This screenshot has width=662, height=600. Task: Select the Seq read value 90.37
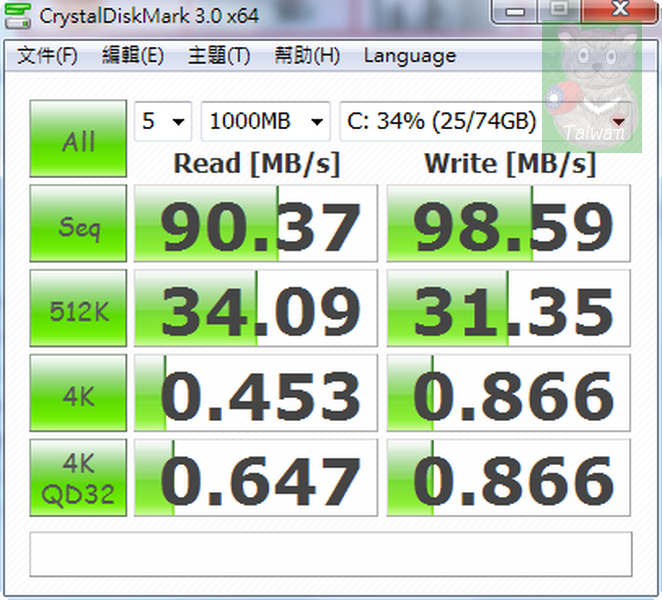point(256,223)
